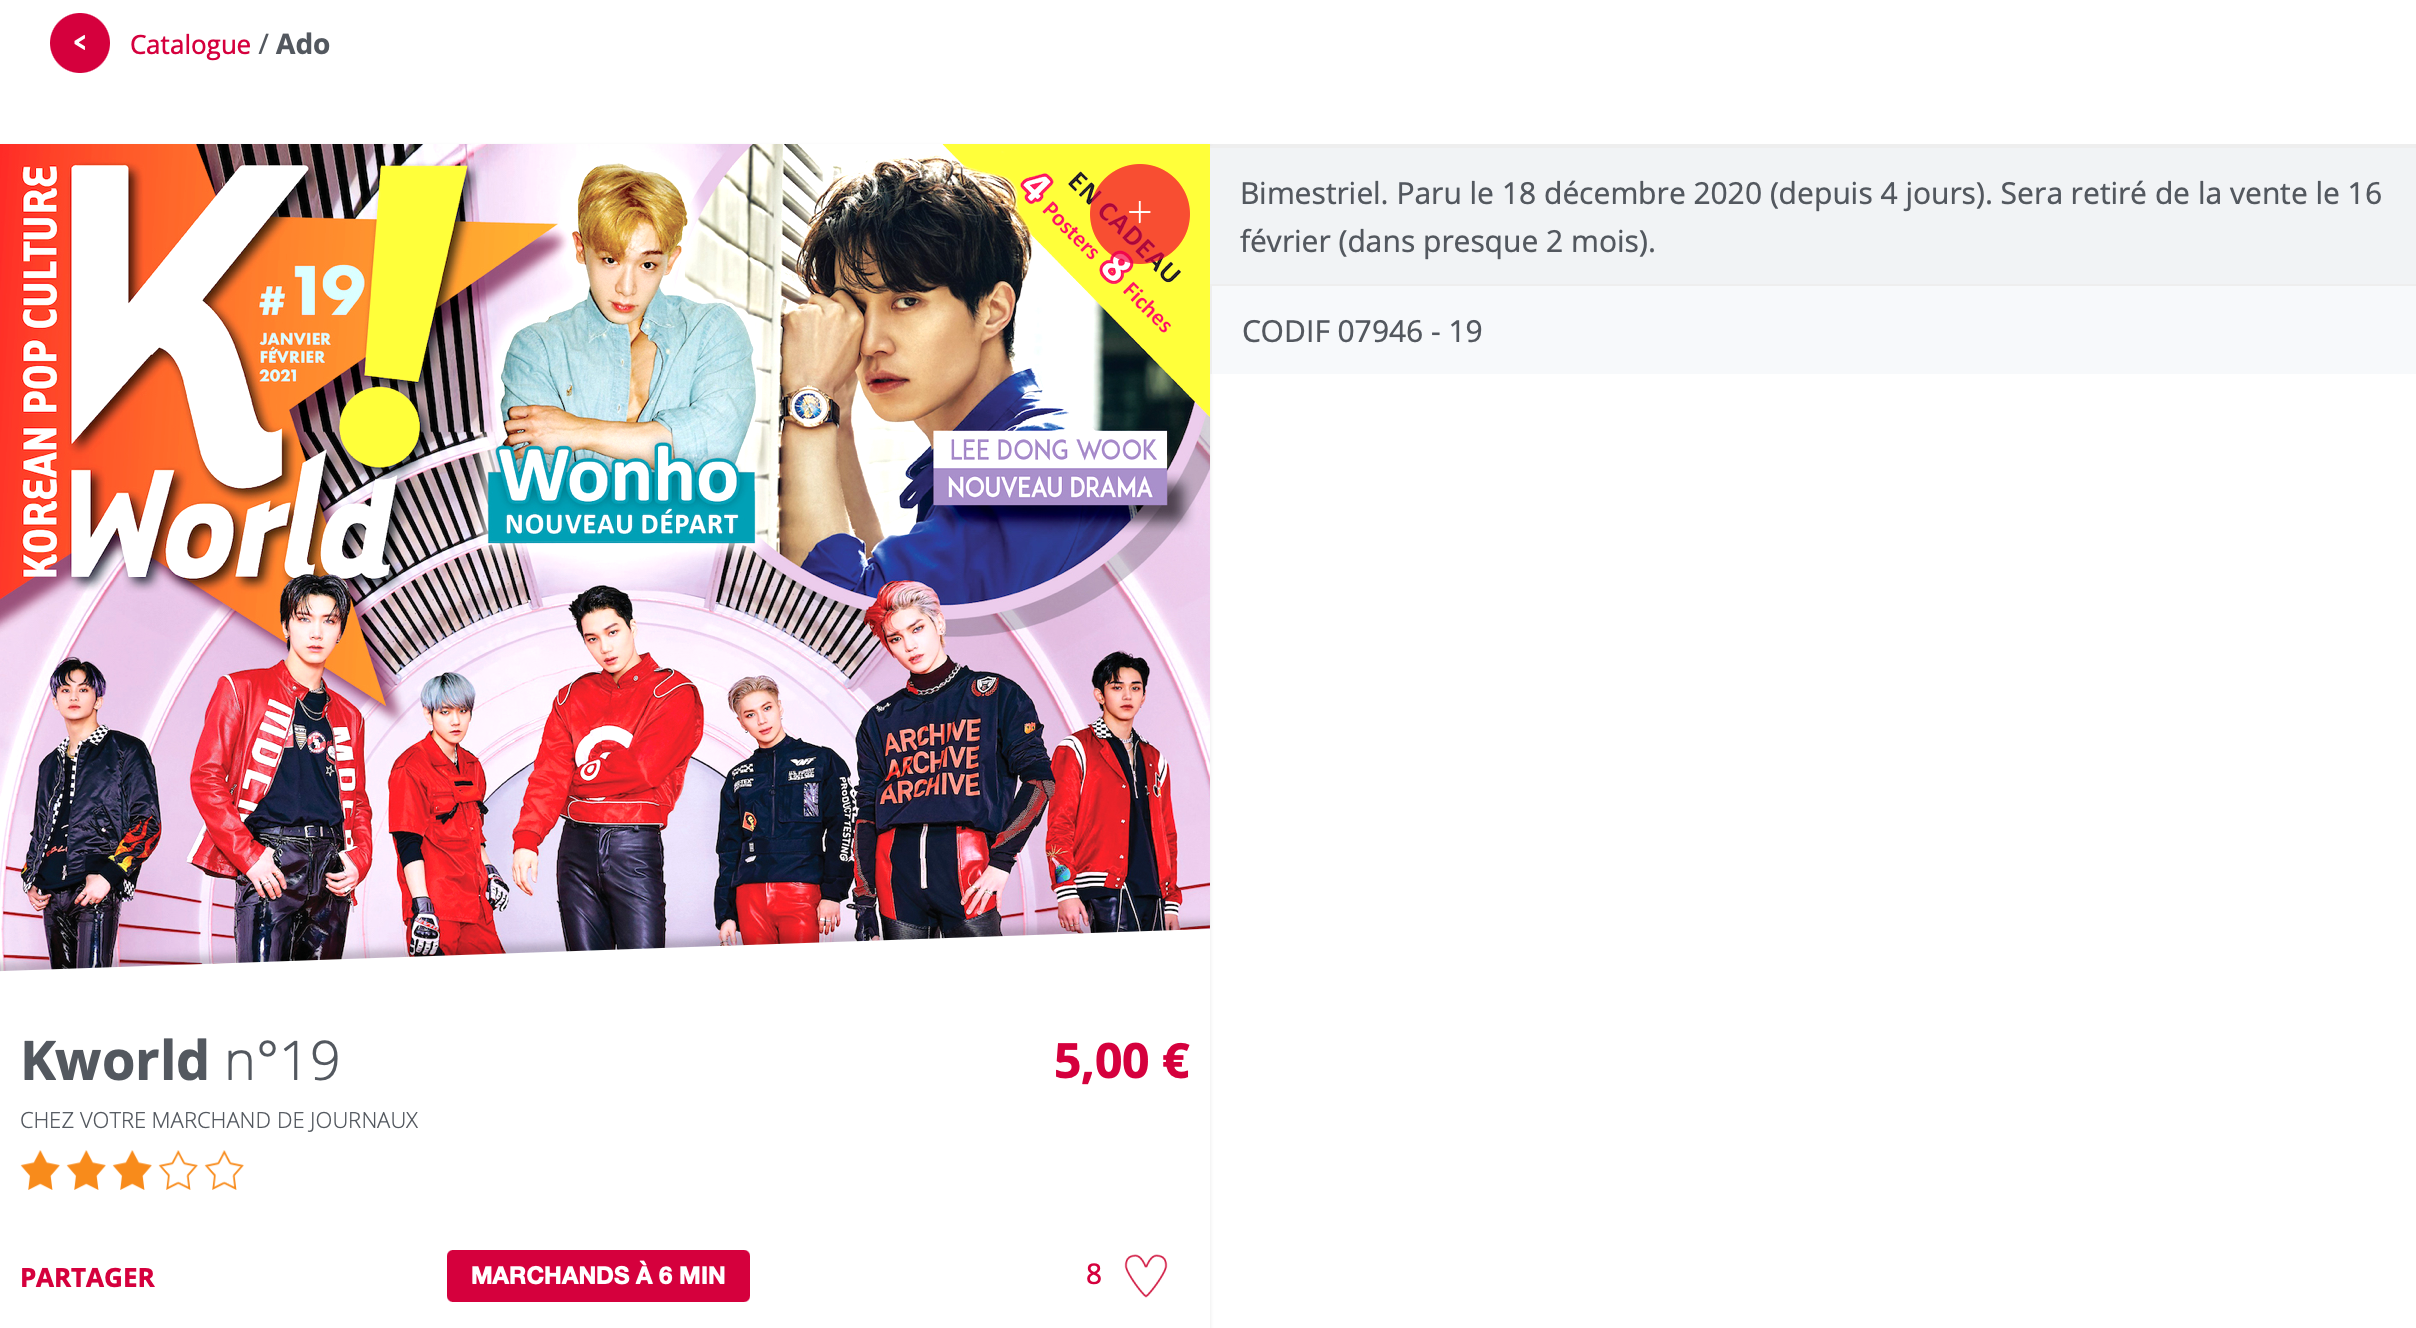Click the likes count number 8

[x=1094, y=1274]
